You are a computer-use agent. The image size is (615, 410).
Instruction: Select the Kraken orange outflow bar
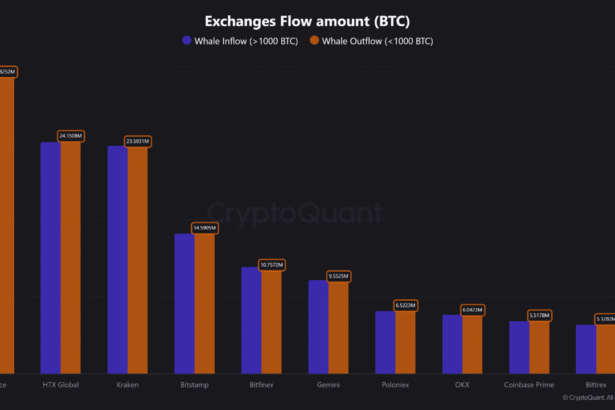click(138, 260)
